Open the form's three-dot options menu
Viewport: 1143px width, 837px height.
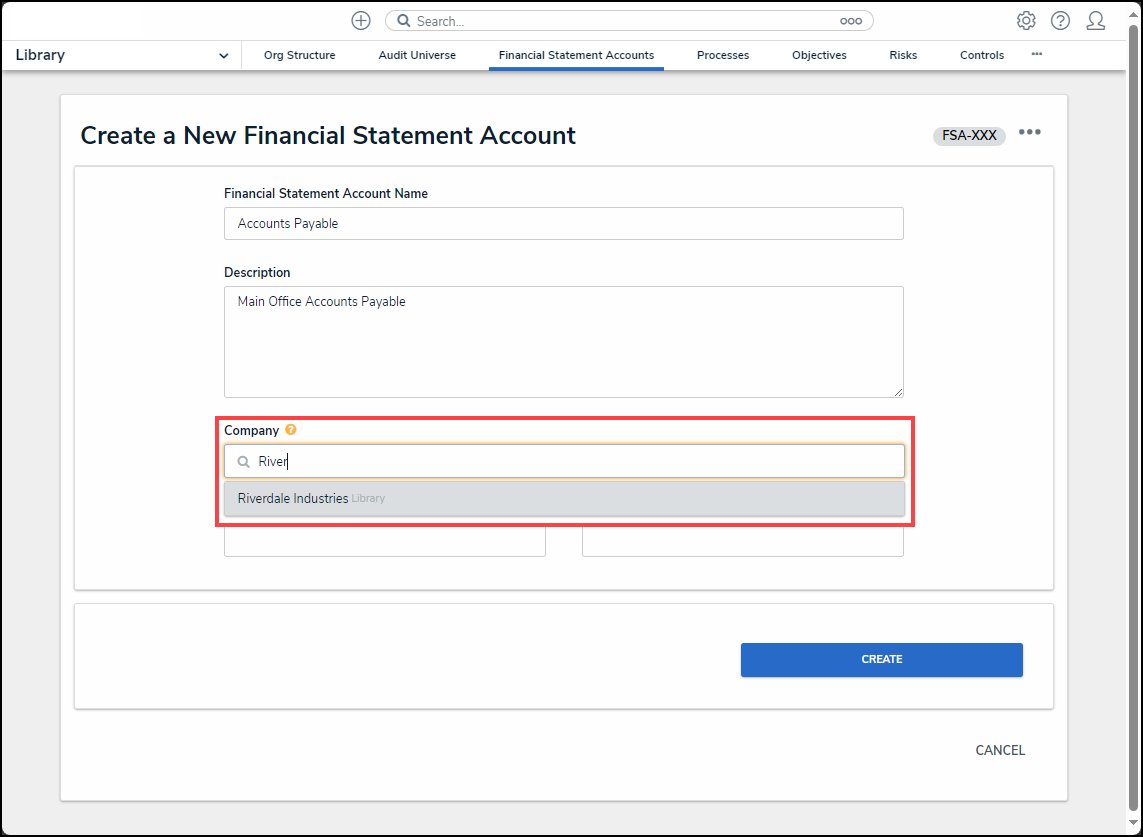click(x=1030, y=133)
